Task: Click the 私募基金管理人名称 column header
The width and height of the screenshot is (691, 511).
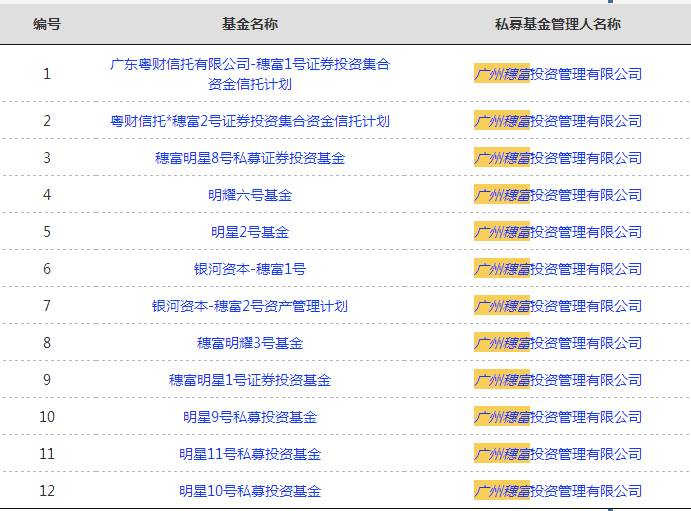Action: pyautogui.click(x=558, y=24)
